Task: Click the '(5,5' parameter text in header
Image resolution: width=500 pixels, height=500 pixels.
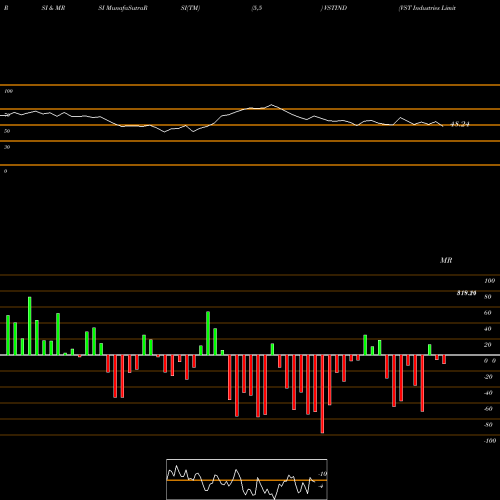Action: 257,8
